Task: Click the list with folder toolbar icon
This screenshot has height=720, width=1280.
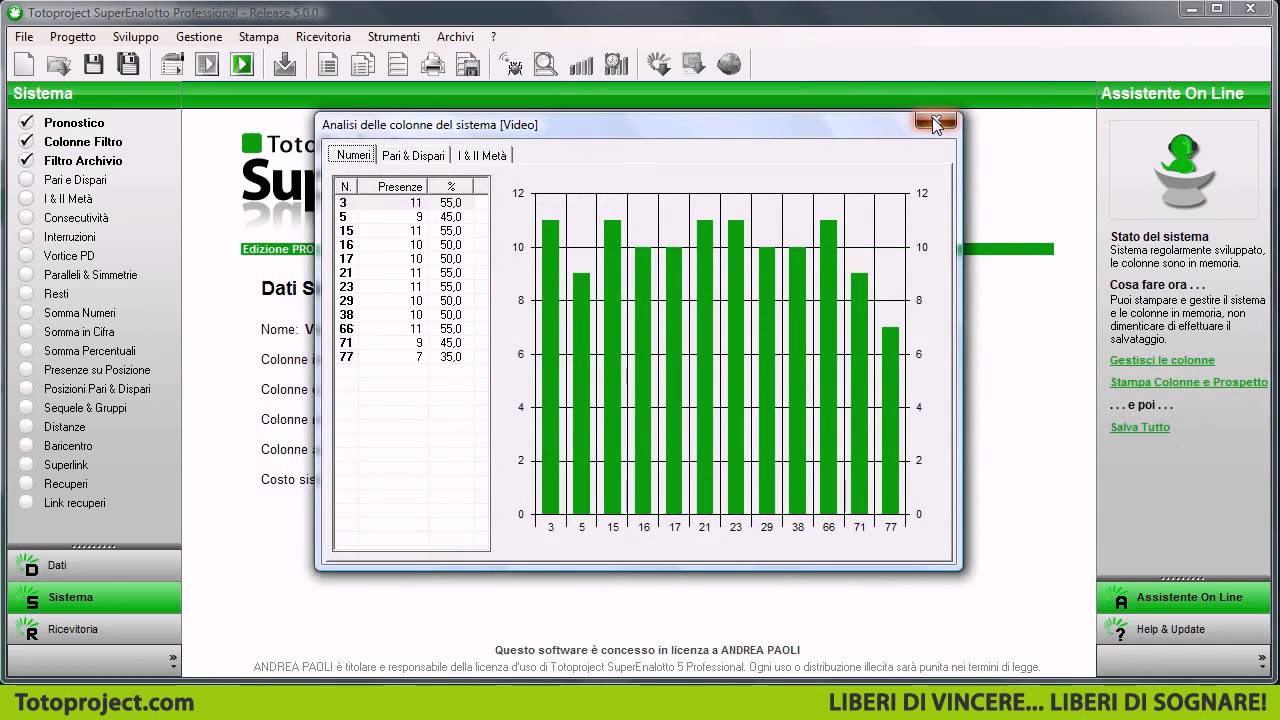Action: tap(172, 65)
